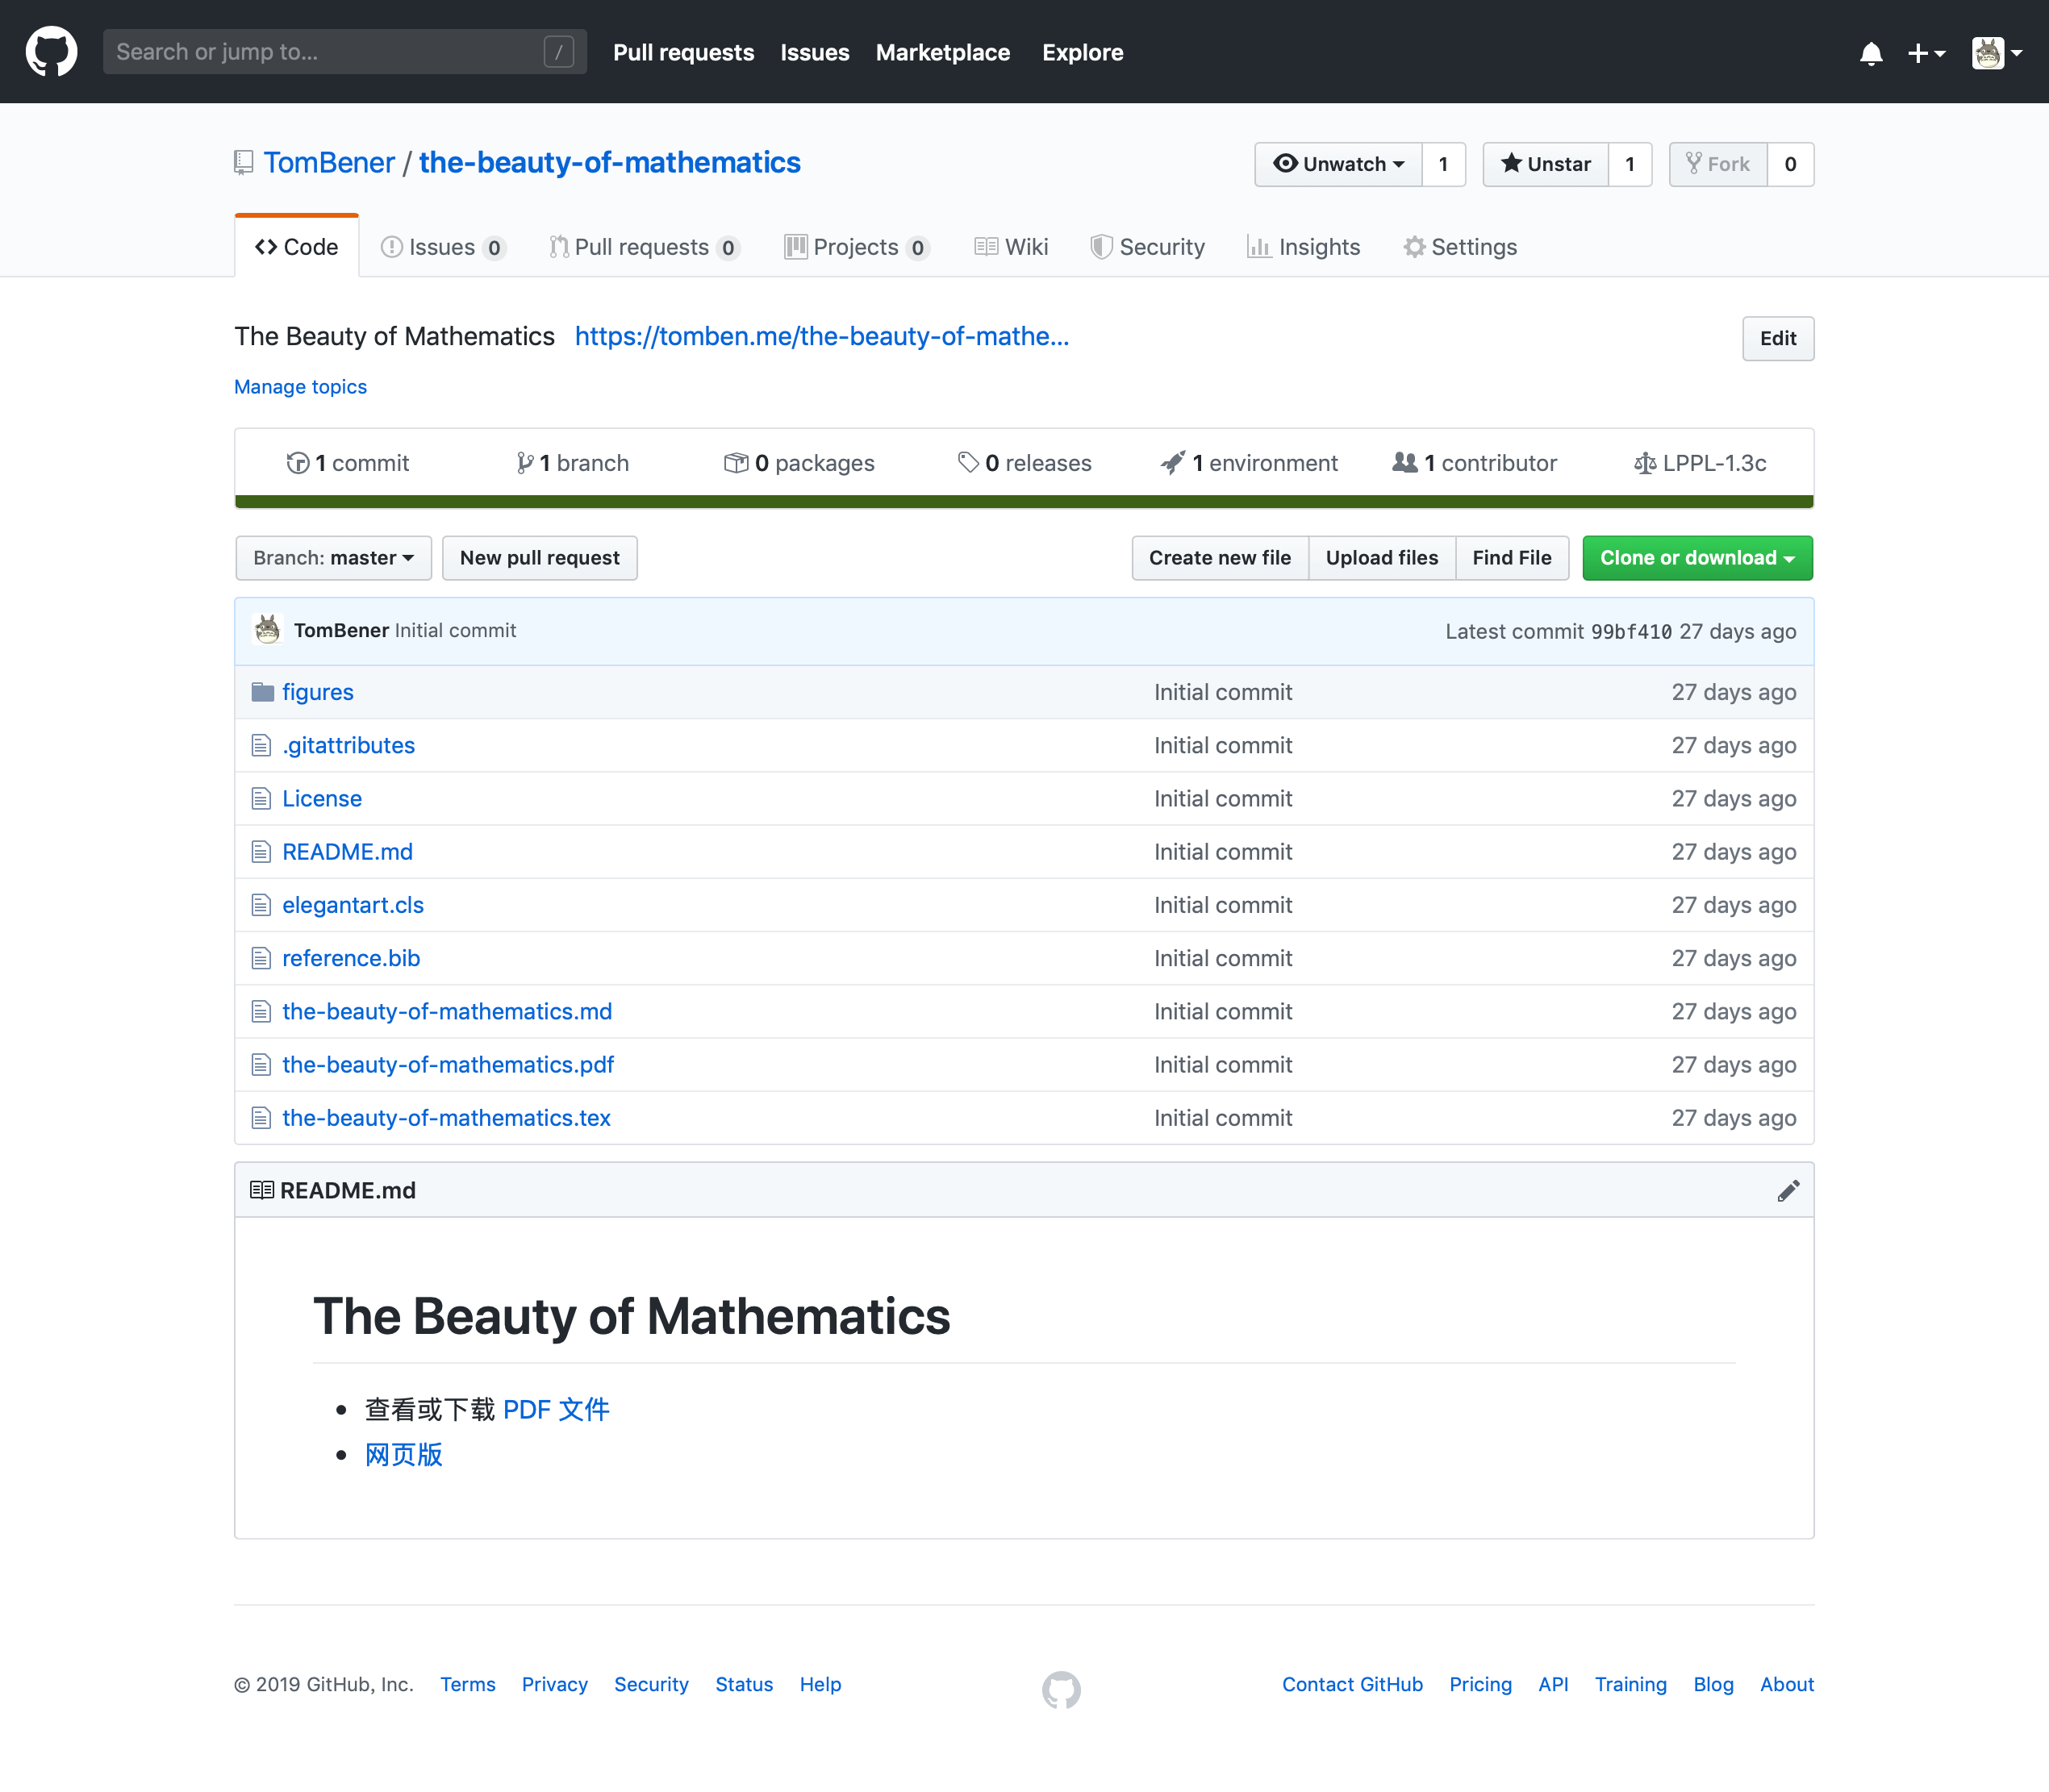This screenshot has width=2049, height=1792.
Task: Open the-beauty-of-mathematics.pdf file
Action: tap(448, 1065)
